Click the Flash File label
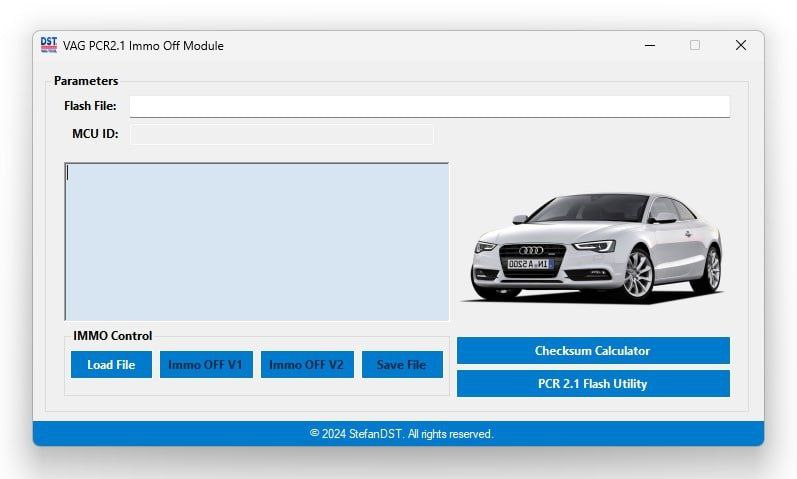Image resolution: width=797 pixels, height=479 pixels. point(90,106)
